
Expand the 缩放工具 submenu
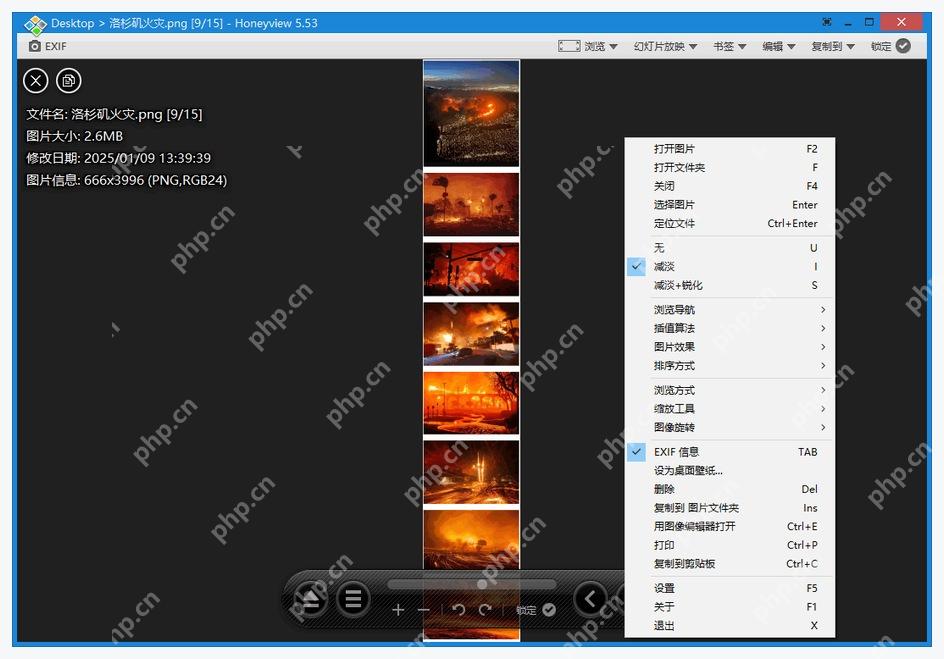pos(730,409)
